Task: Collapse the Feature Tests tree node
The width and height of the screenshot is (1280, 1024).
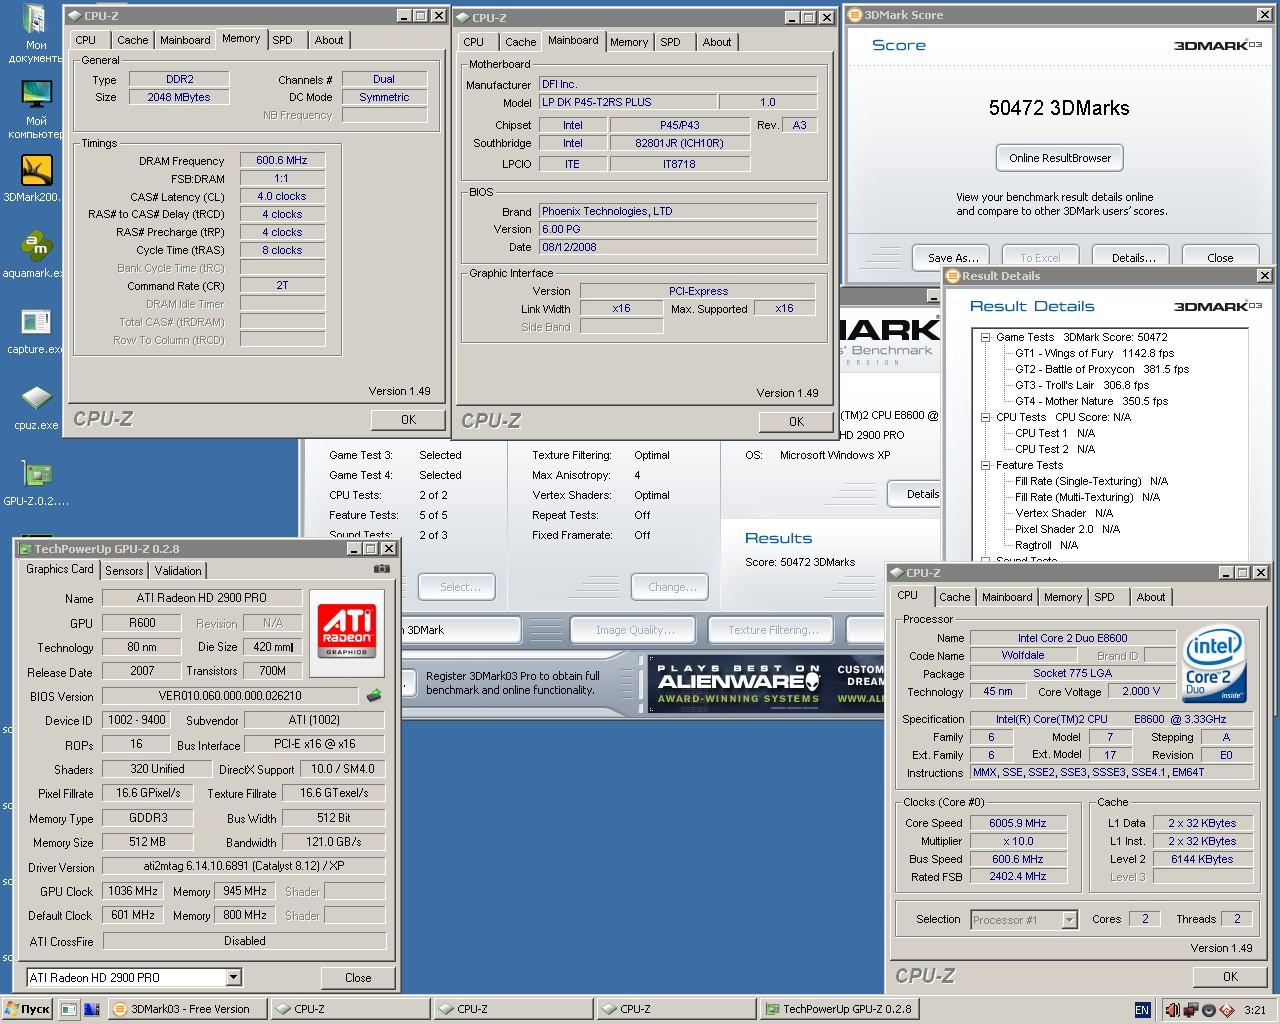Action: 986,465
